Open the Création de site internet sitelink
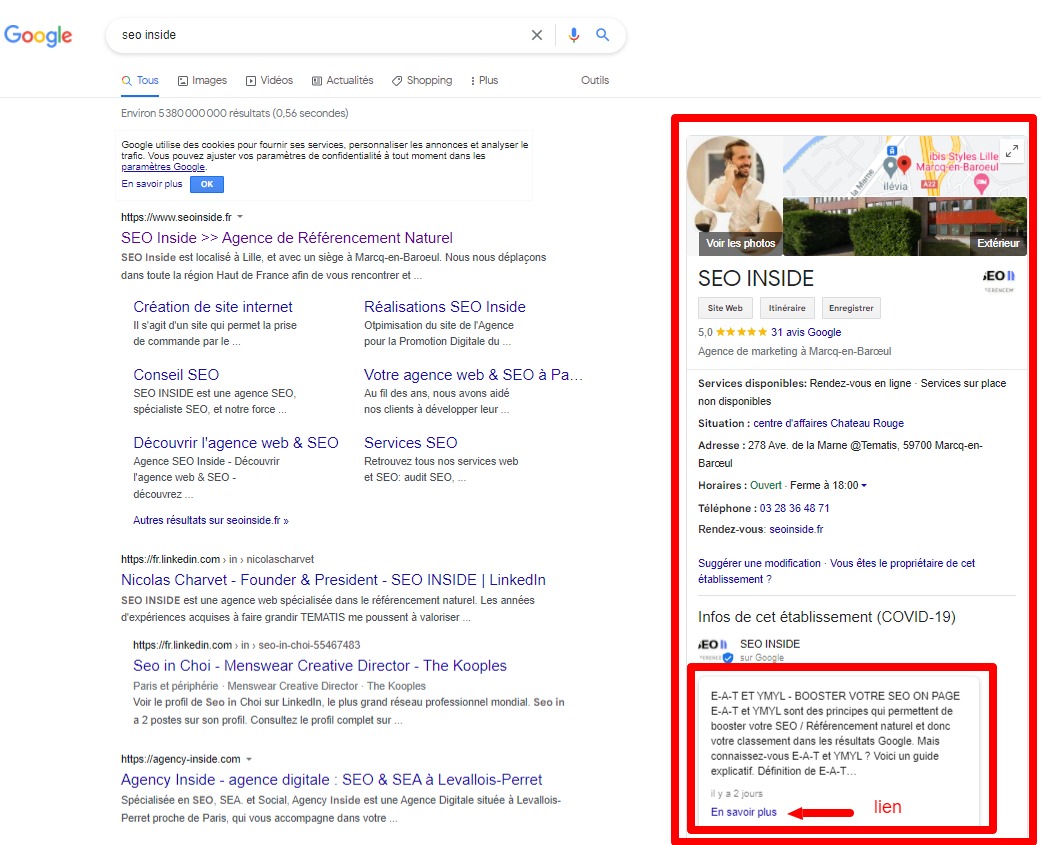 tap(212, 307)
